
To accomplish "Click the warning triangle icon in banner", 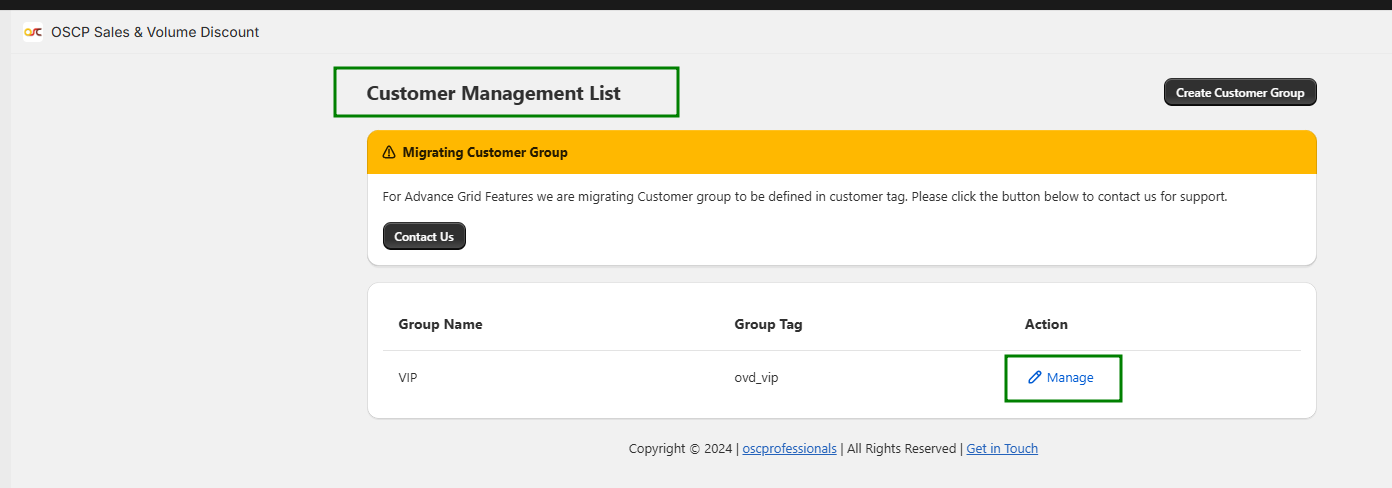I will coord(389,153).
